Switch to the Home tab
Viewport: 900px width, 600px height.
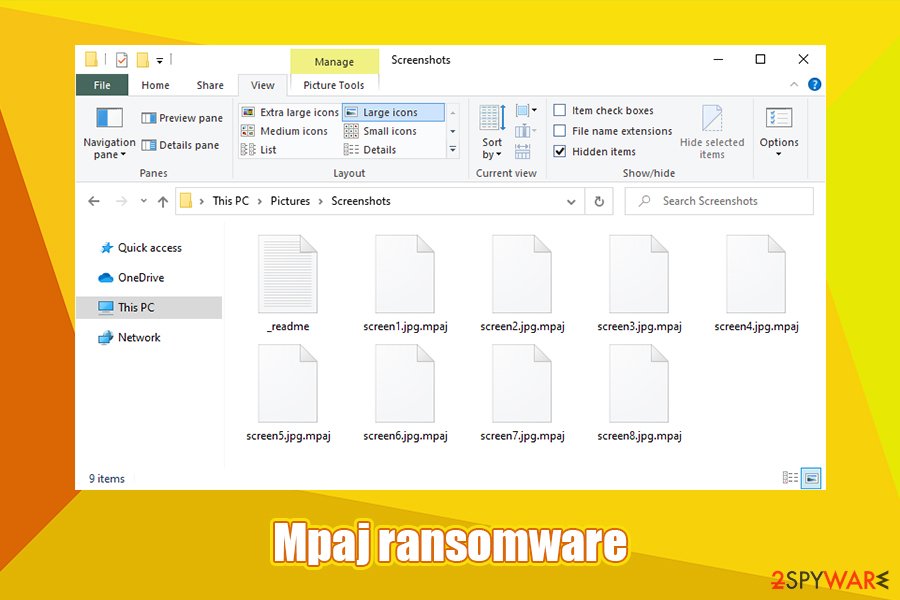tap(155, 85)
